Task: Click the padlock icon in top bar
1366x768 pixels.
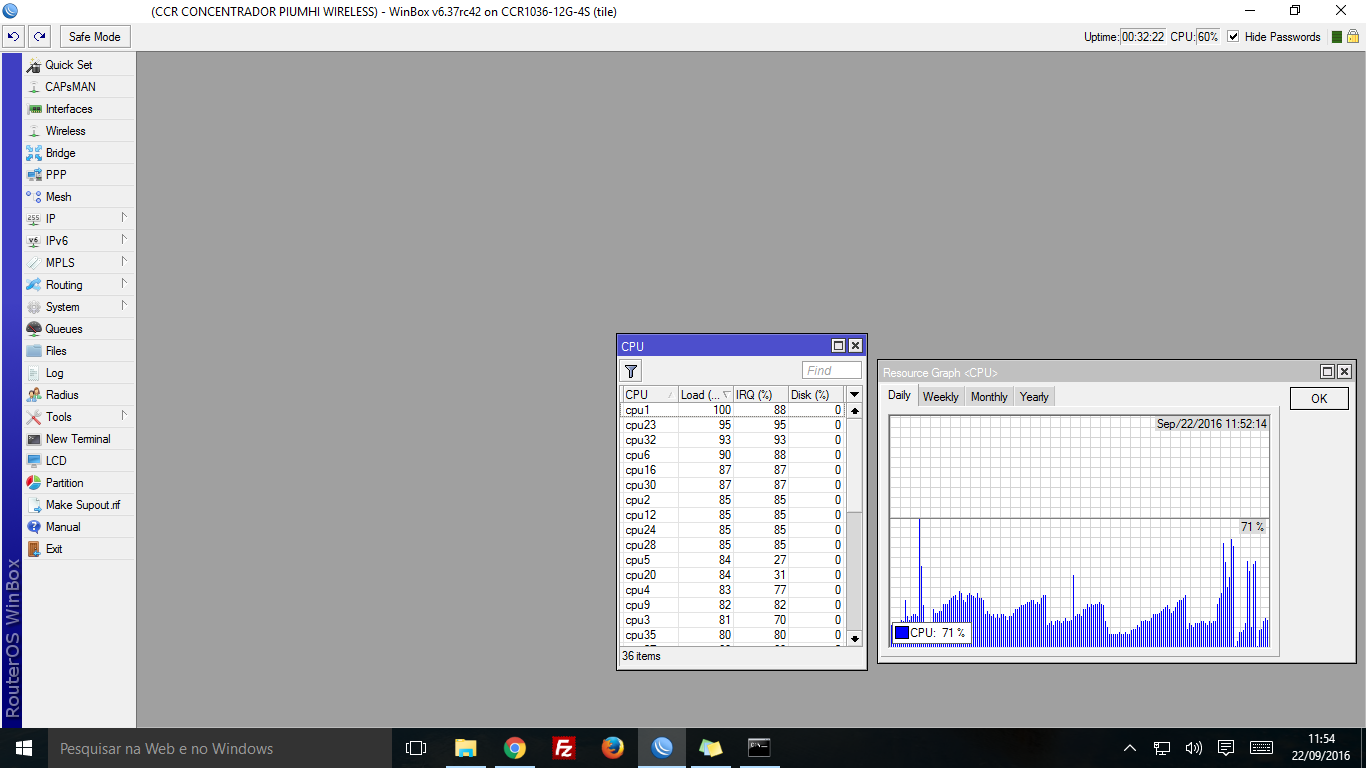Action: (x=1353, y=37)
